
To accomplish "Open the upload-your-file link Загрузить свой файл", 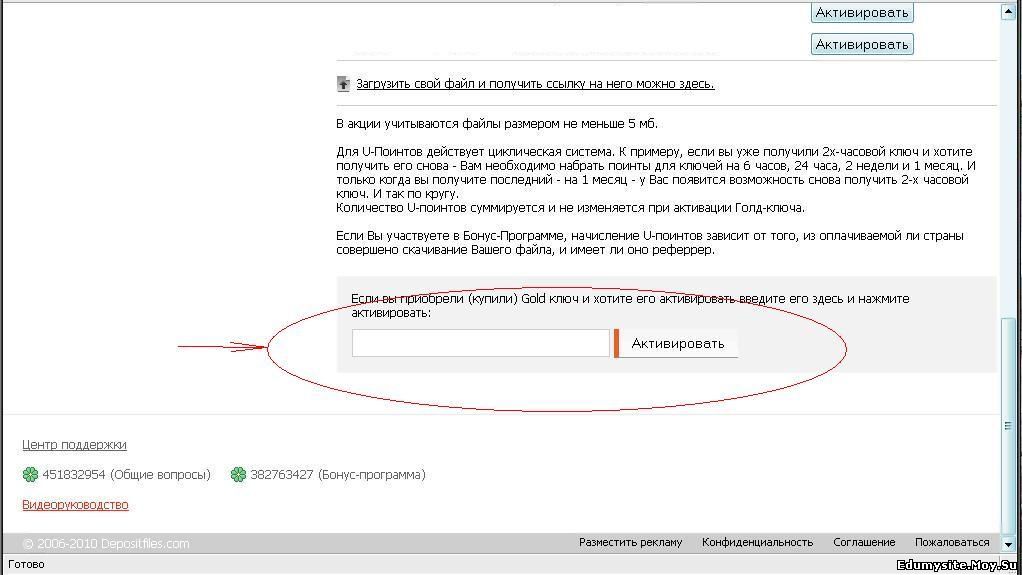I will click(535, 84).
